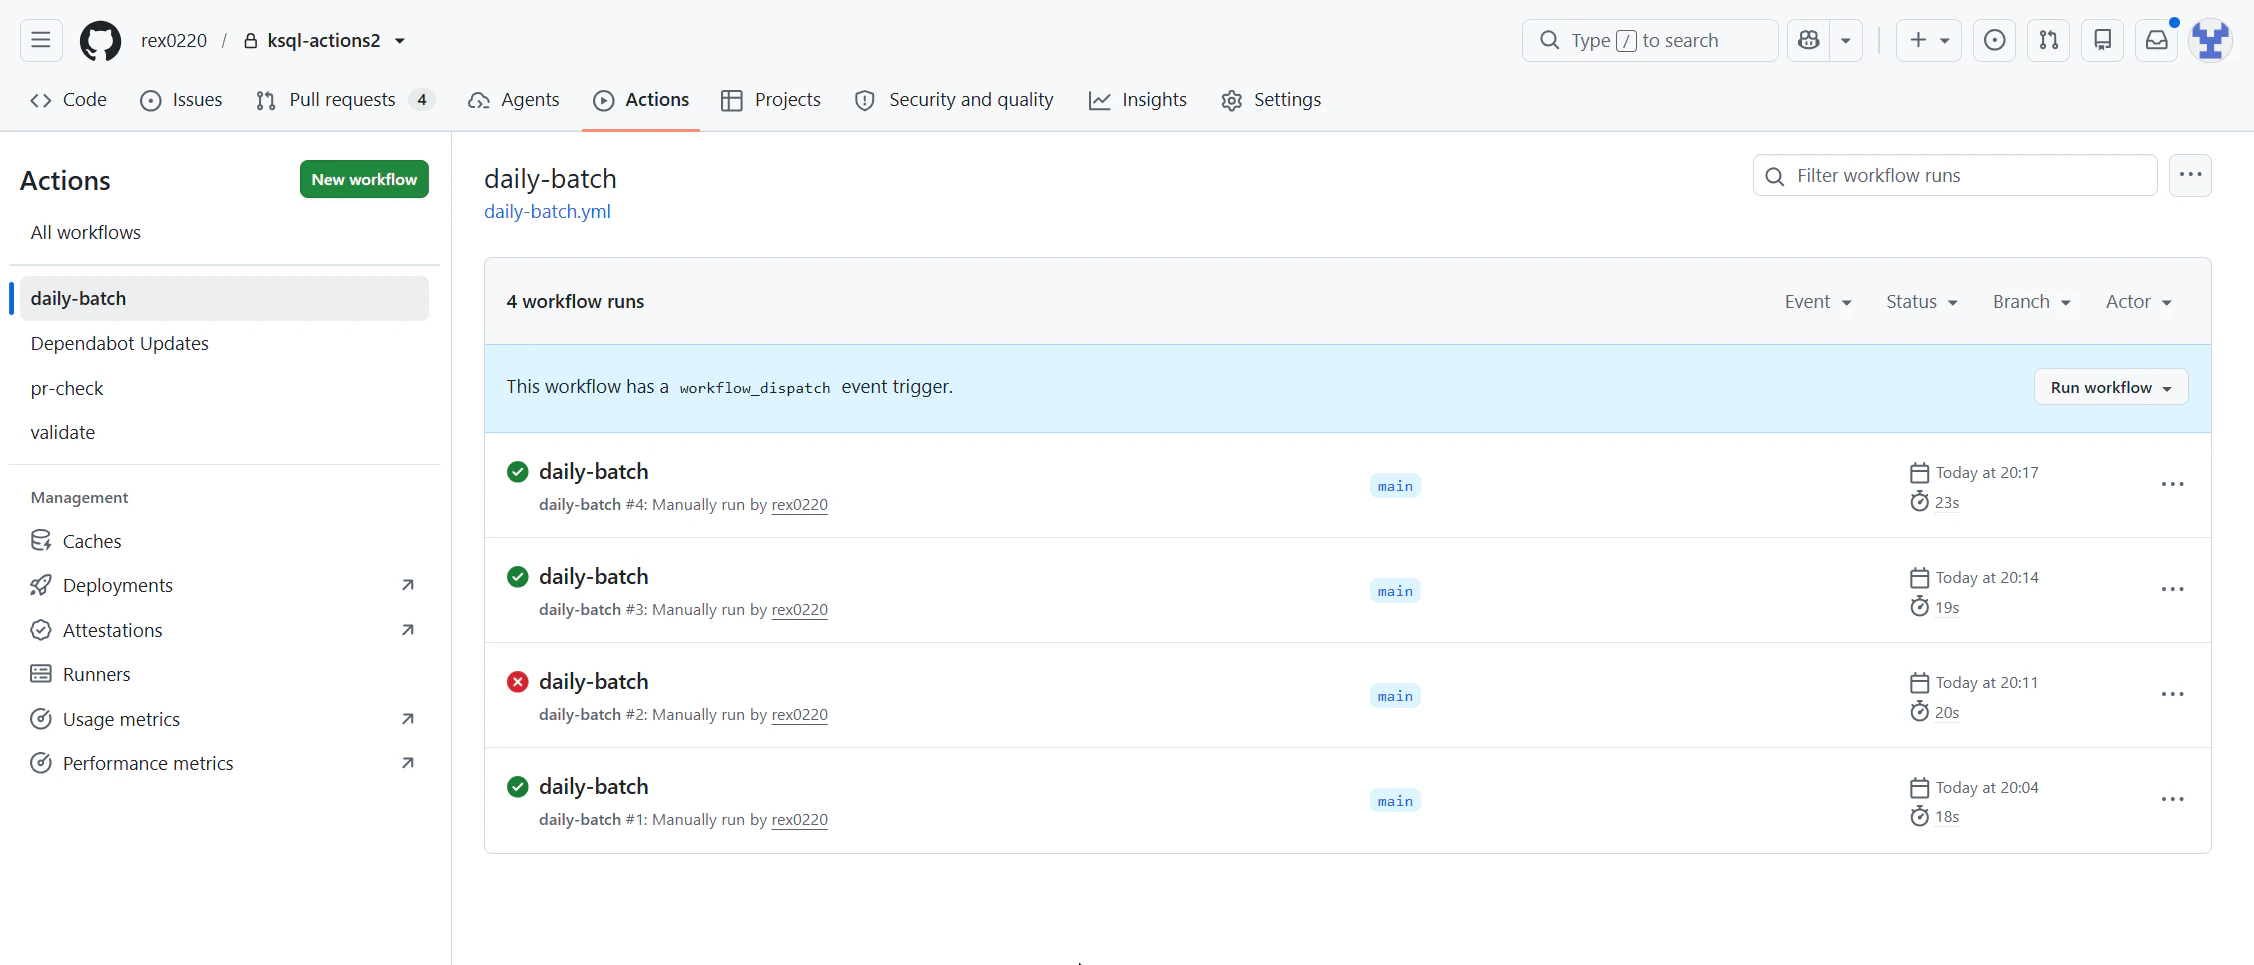Click the 20s duration of run #2
Screen dimensions: 2254x965
(1946, 712)
